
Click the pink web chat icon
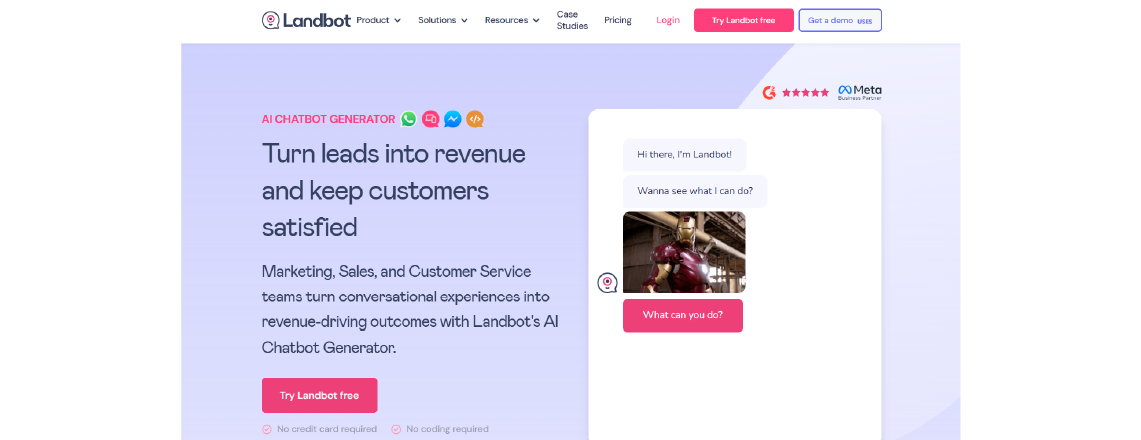[x=431, y=119]
